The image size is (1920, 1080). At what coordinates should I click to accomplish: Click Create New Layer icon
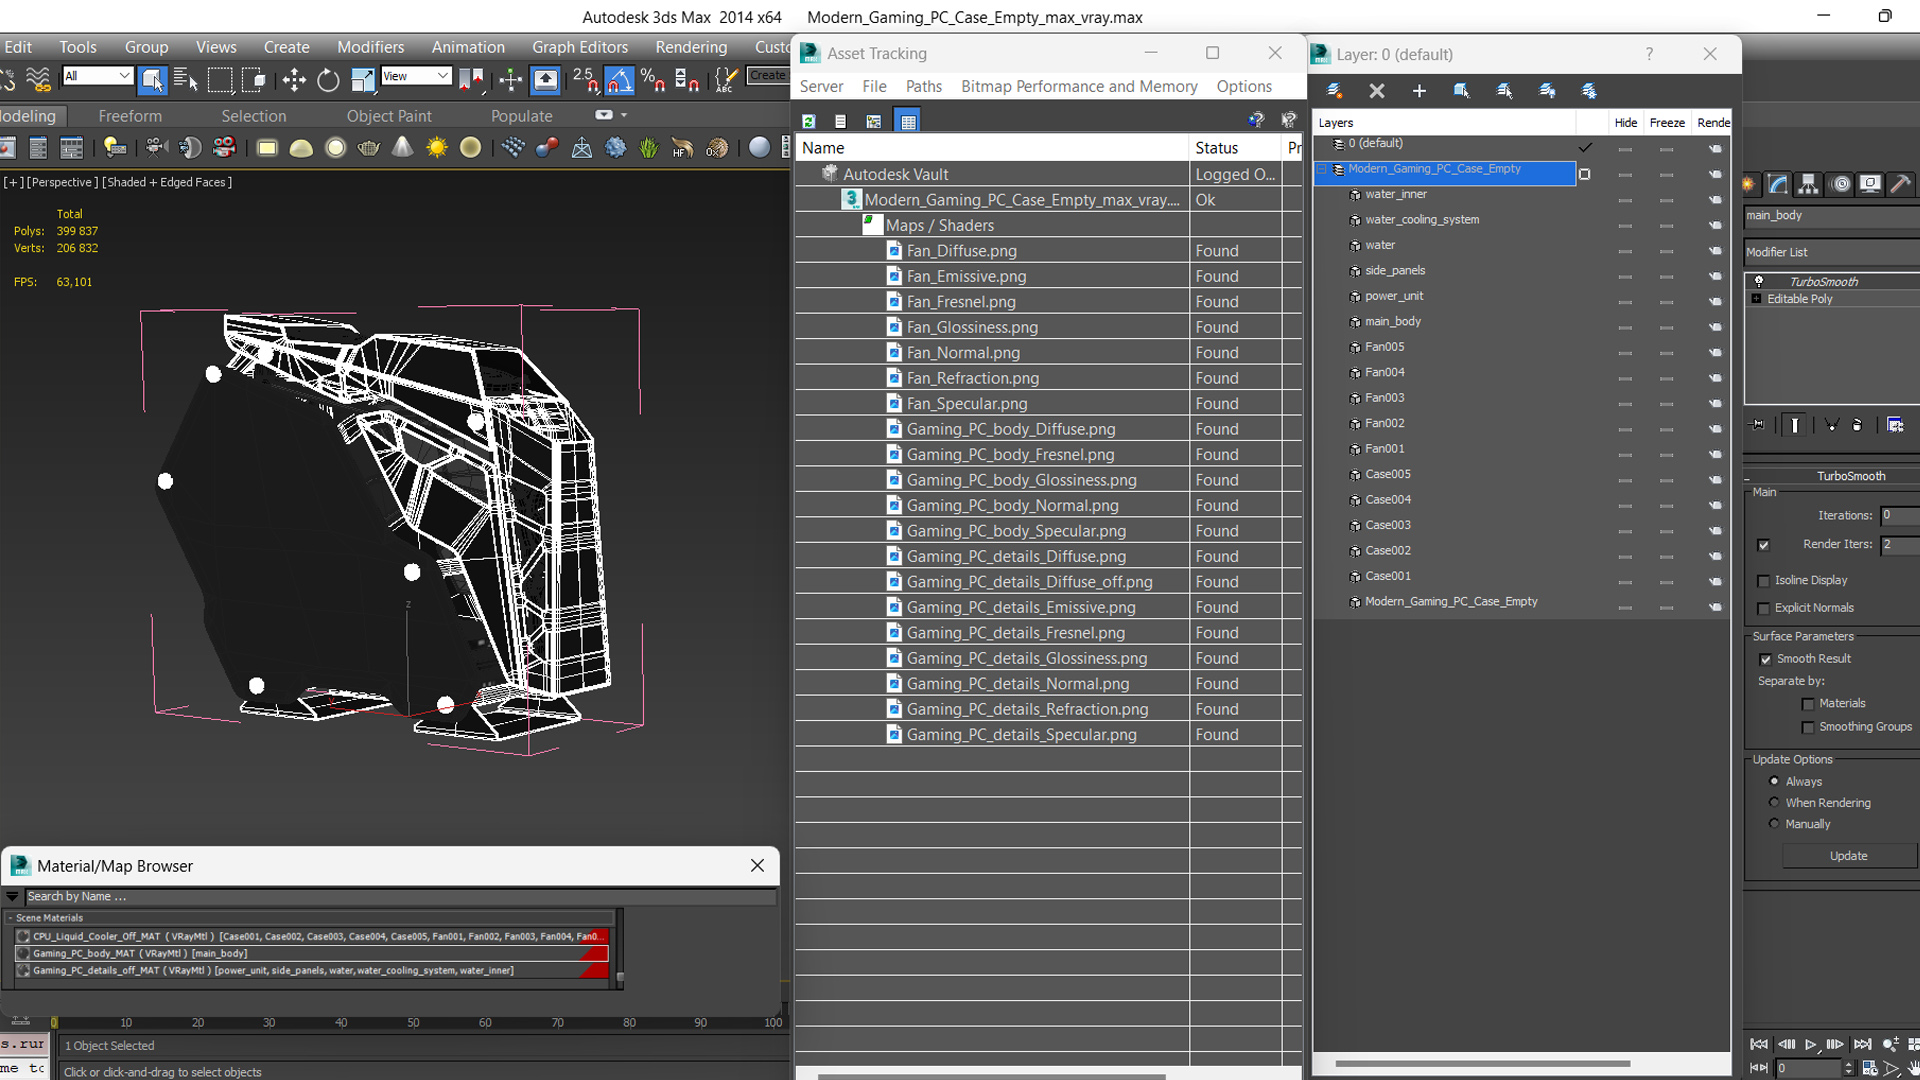(1334, 91)
